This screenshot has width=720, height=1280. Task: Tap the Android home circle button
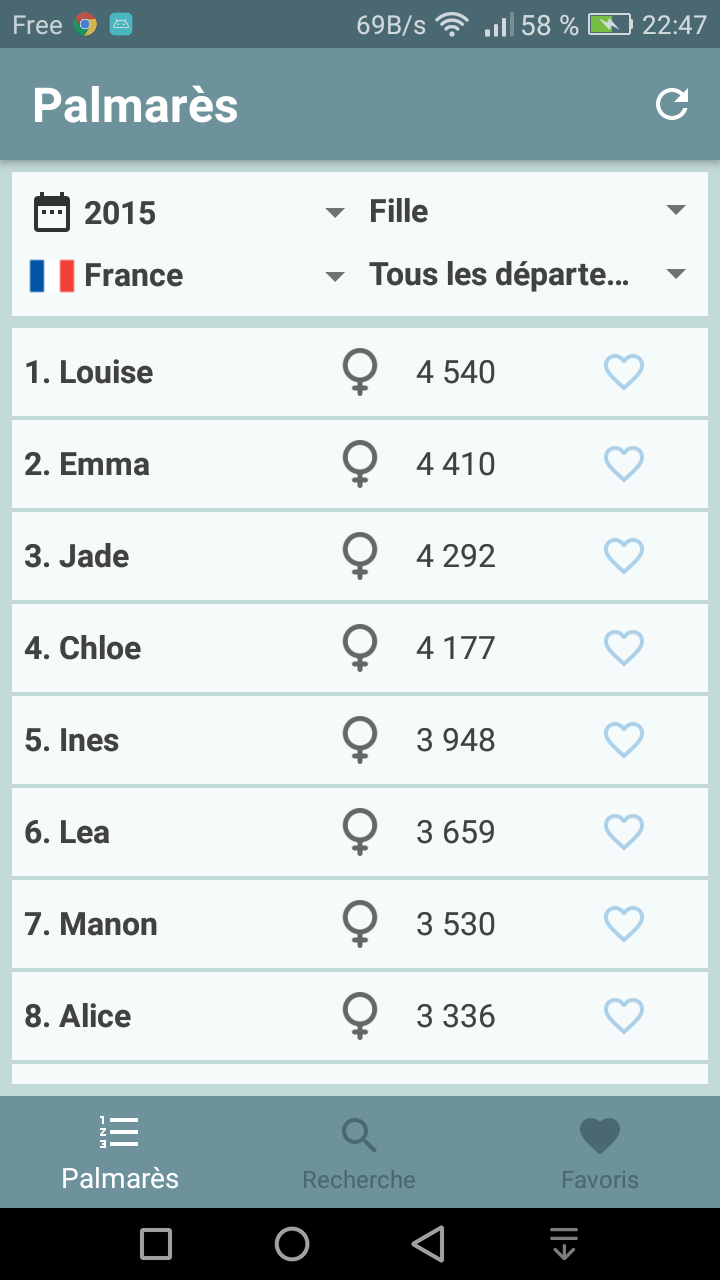tap(292, 1244)
